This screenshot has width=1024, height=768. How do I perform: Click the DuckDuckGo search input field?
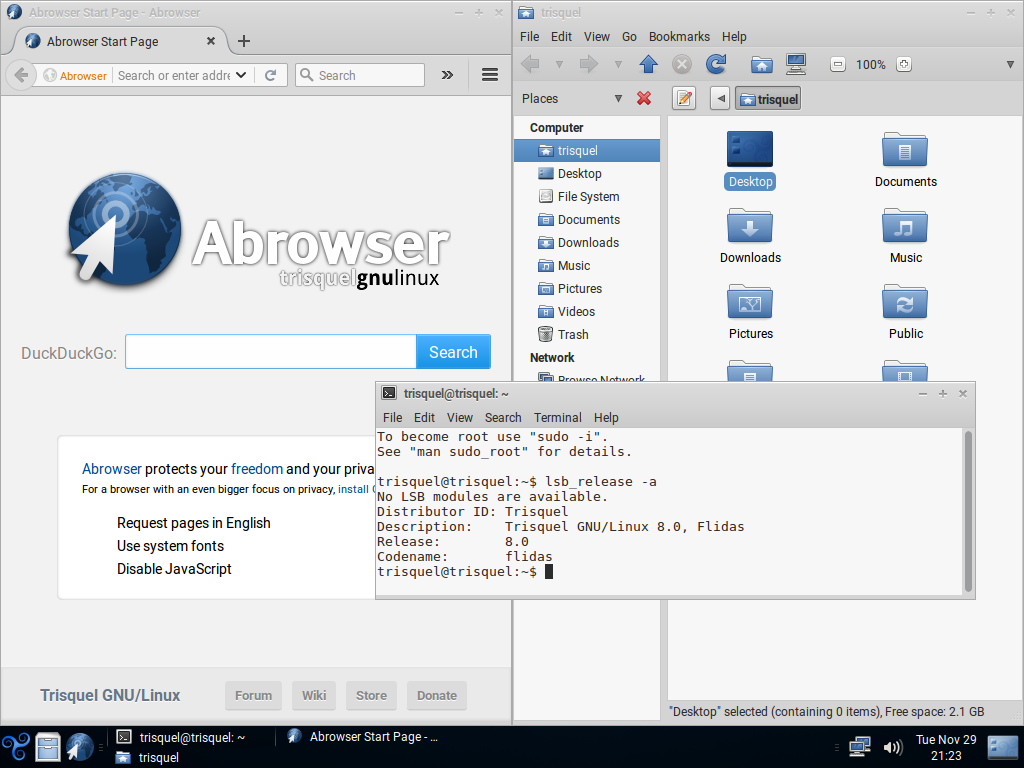270,352
